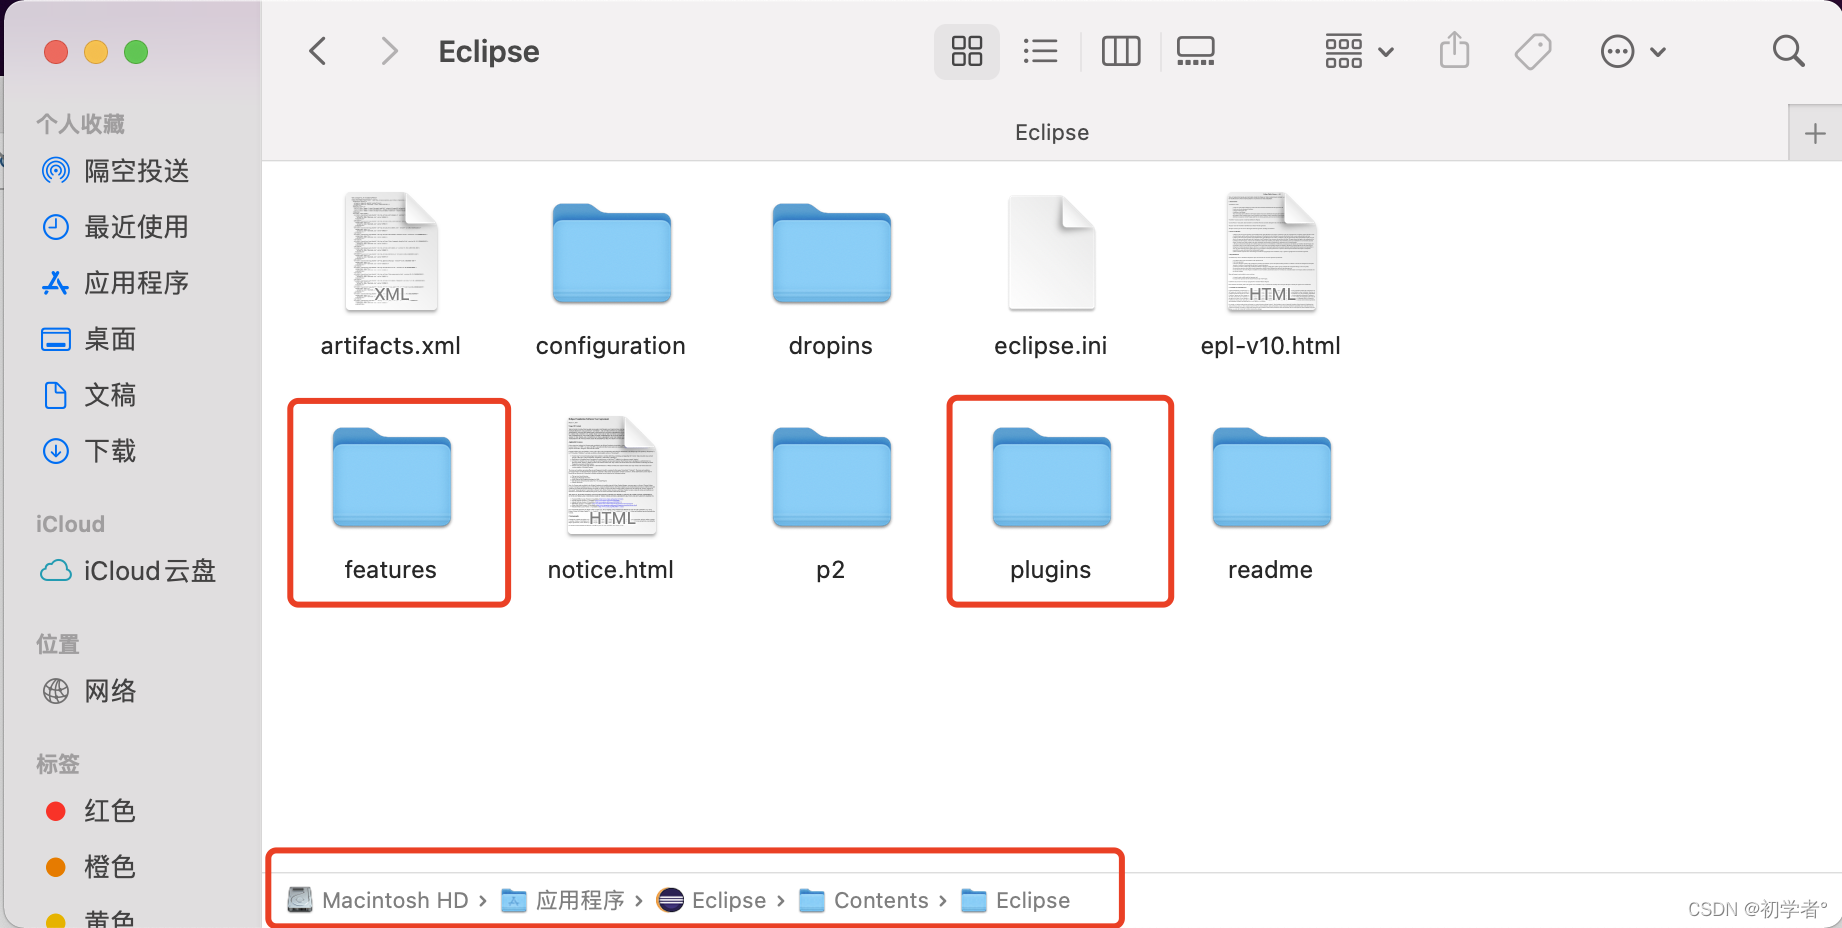Viewport: 1842px width, 928px height.
Task: Click the Tags toolbar icon
Action: click(1533, 51)
